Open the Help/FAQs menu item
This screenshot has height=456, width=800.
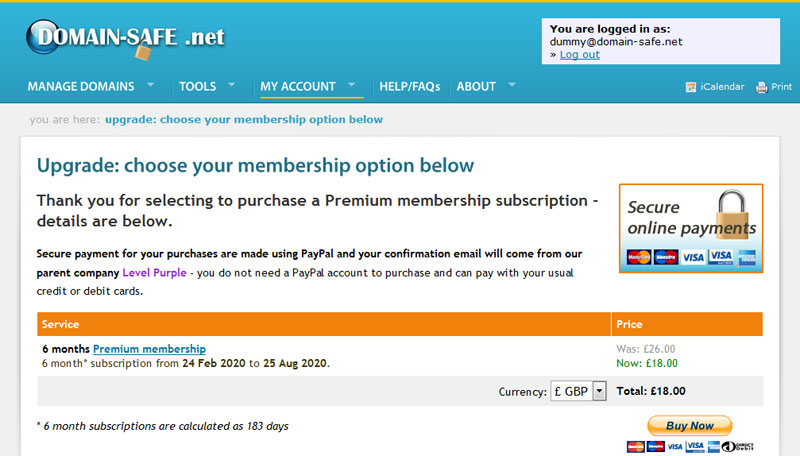[410, 87]
